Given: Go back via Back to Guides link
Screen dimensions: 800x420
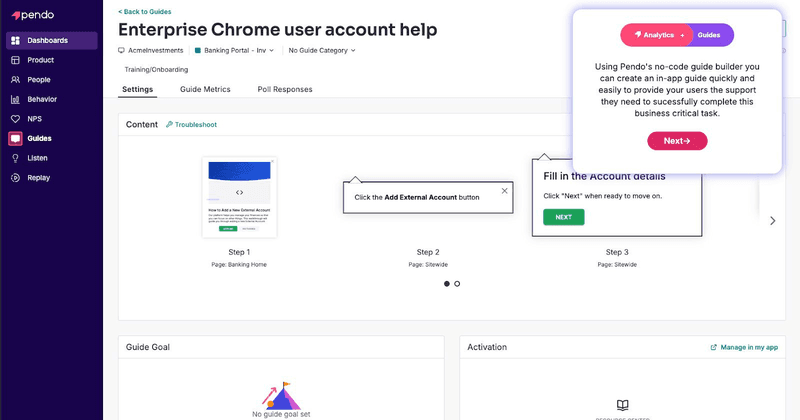Looking at the screenshot, I should tap(144, 12).
